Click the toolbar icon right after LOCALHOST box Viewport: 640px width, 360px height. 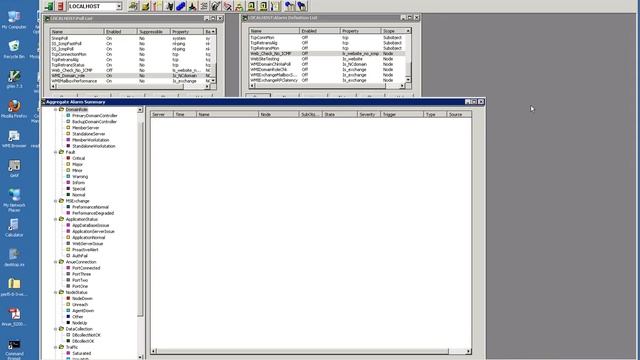pos(133,6)
